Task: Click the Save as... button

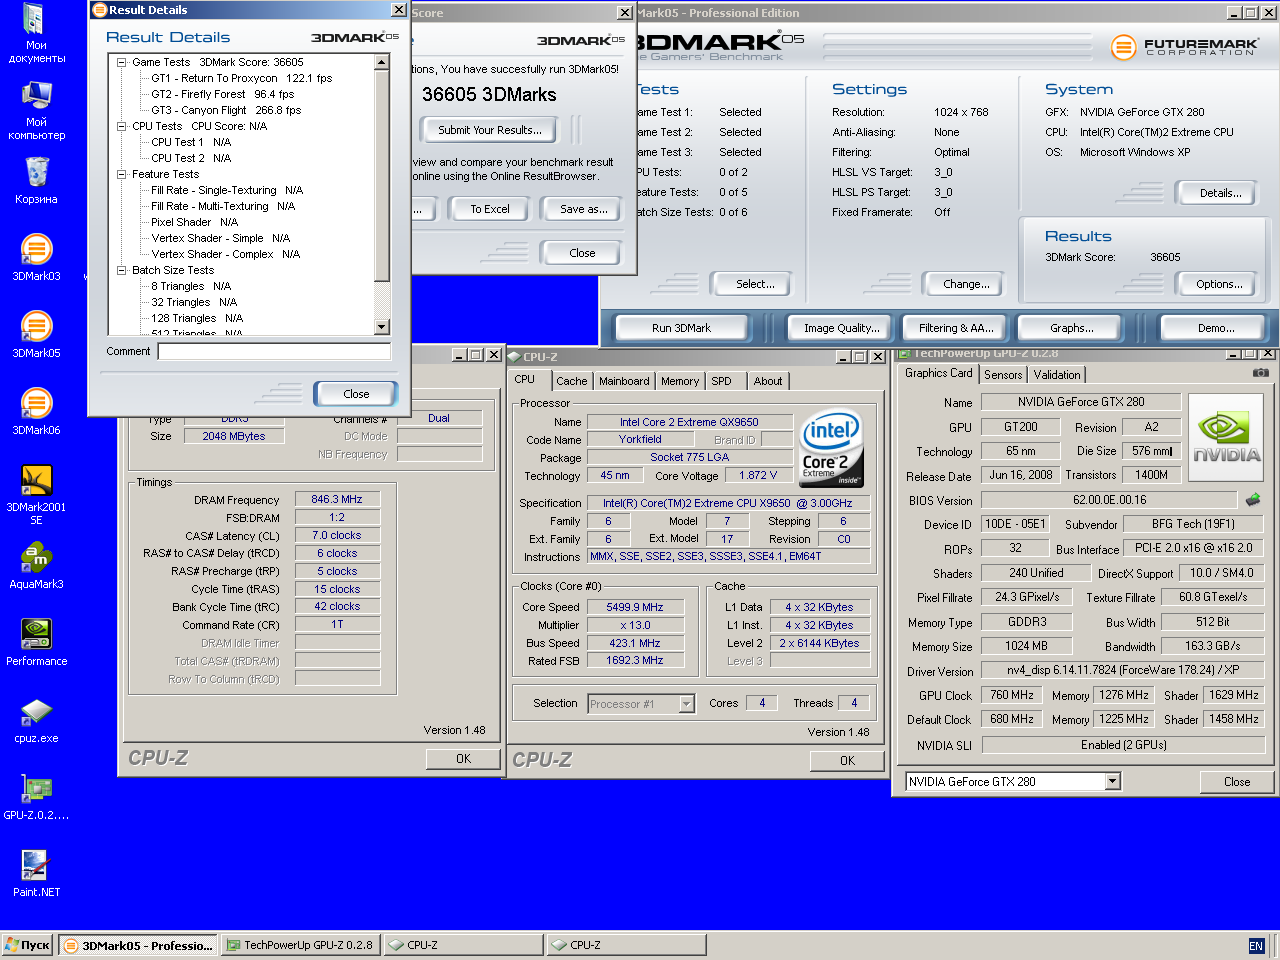Action: (x=584, y=209)
